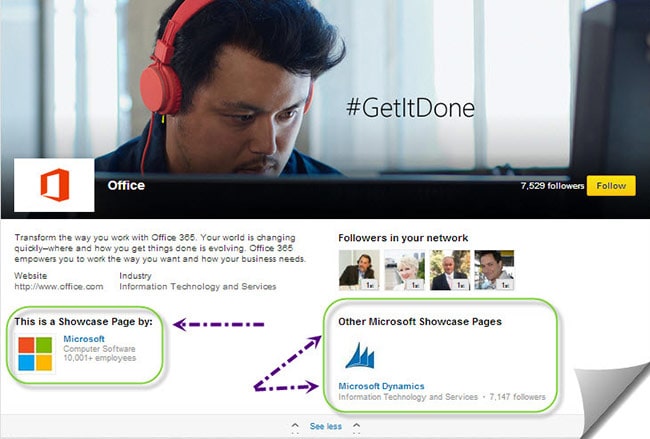Open the Office logo thumbnail

[x=54, y=185]
